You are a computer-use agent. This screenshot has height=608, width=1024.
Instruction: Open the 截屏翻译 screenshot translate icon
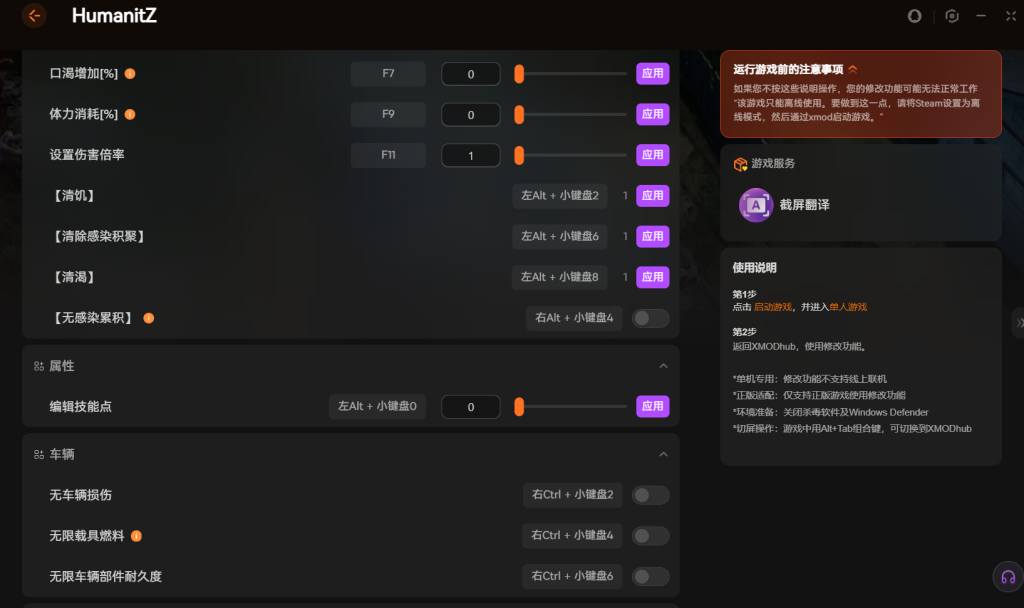(756, 205)
